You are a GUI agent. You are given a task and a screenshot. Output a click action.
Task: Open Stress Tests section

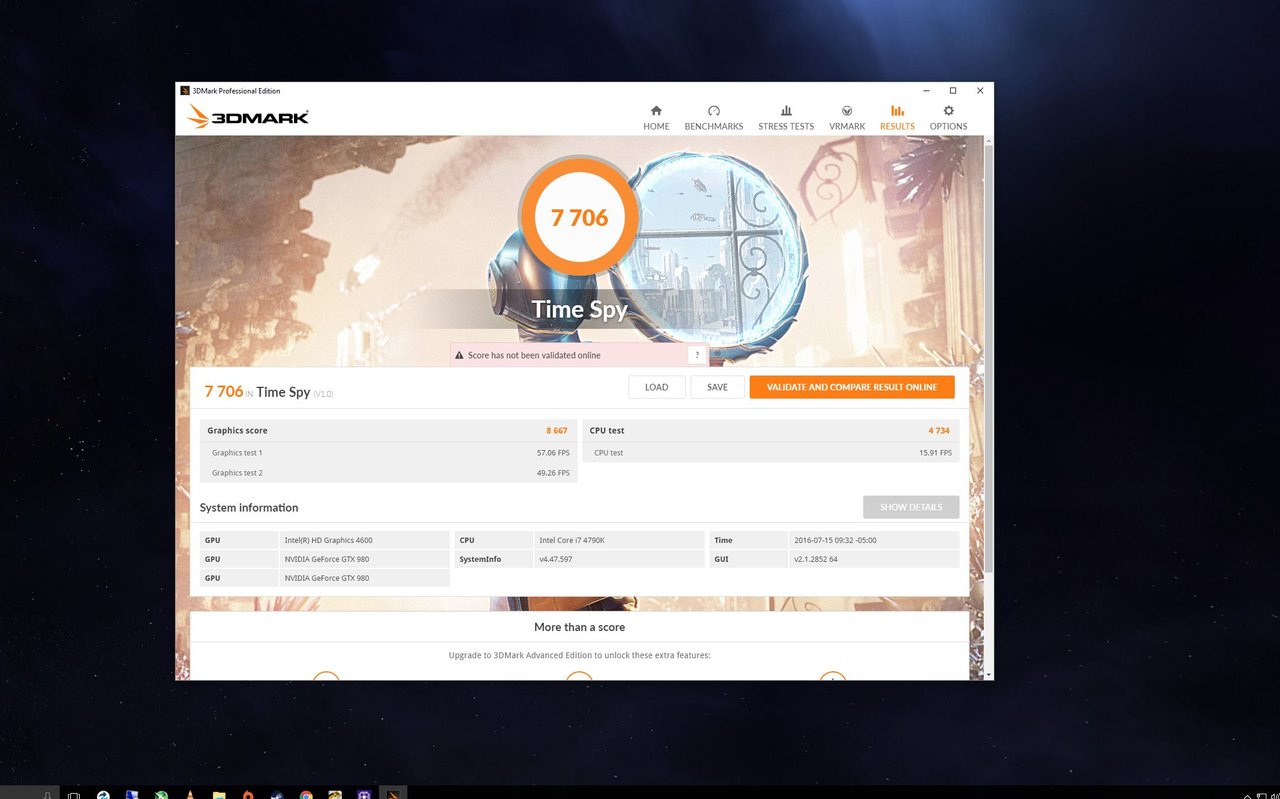(786, 117)
